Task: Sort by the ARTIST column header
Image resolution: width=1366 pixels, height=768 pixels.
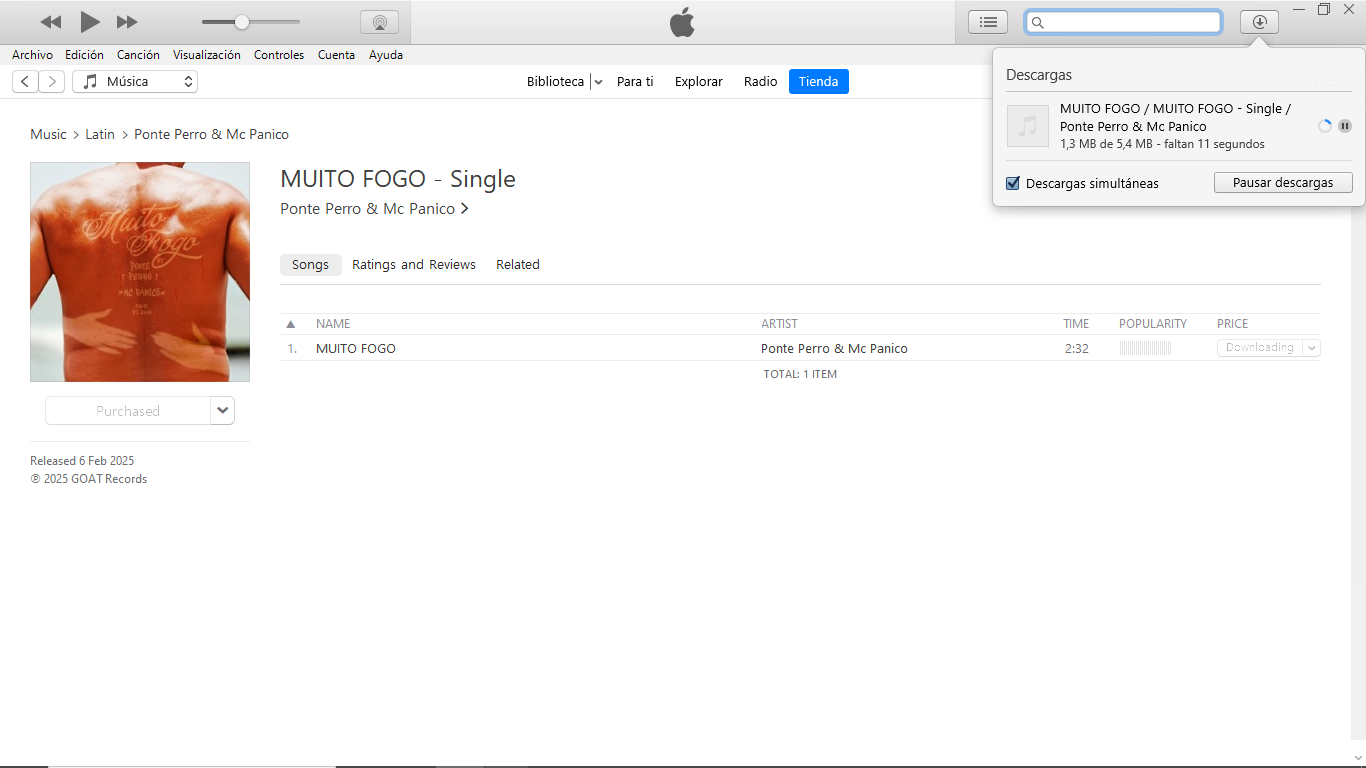Action: [x=780, y=324]
